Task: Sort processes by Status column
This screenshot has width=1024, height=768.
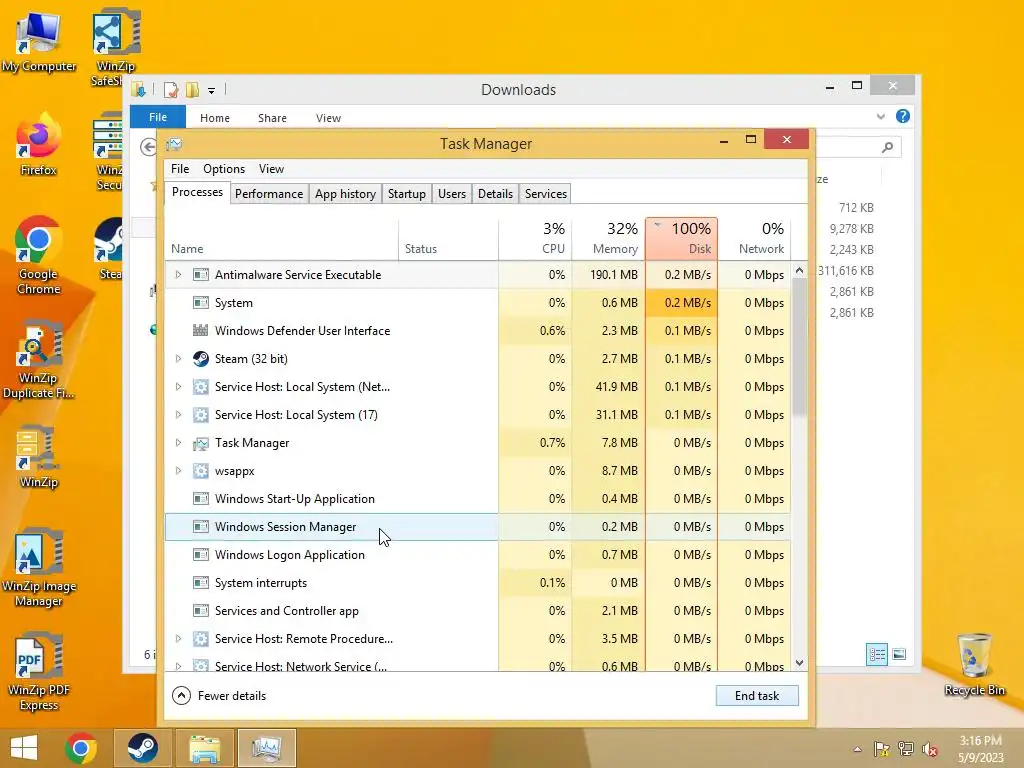Action: click(449, 238)
